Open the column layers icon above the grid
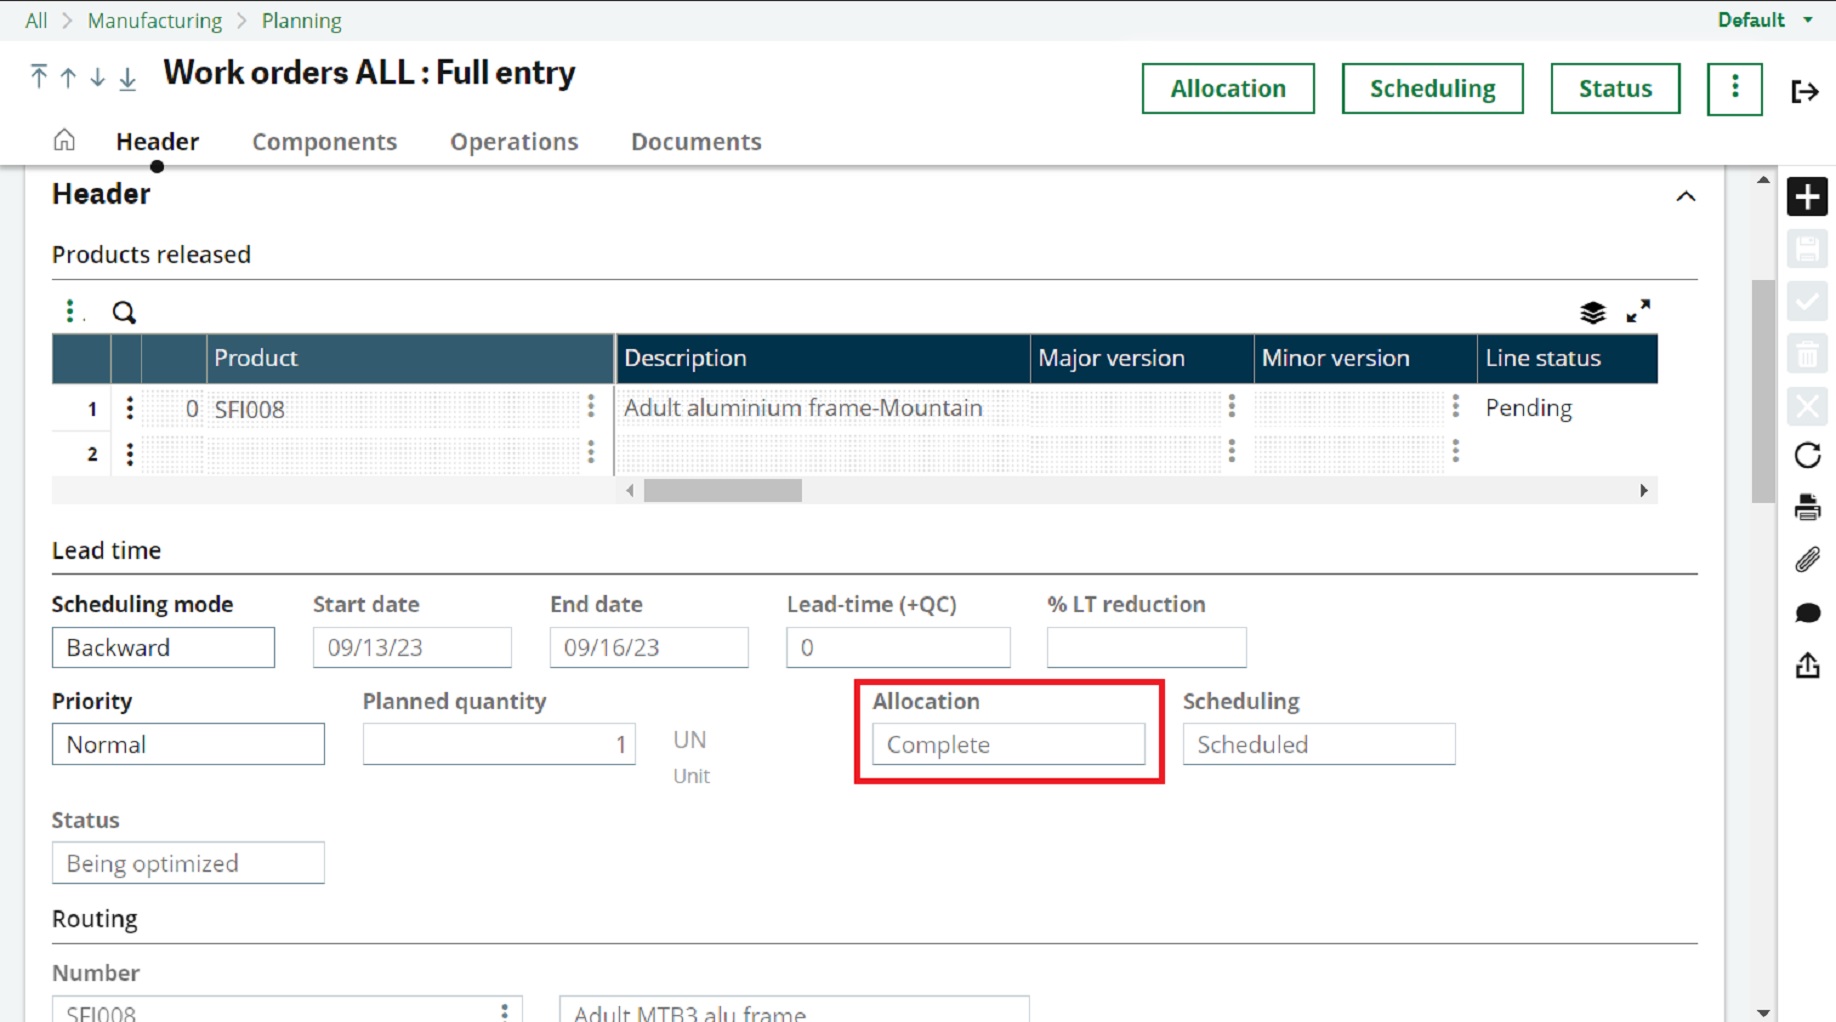 point(1592,312)
